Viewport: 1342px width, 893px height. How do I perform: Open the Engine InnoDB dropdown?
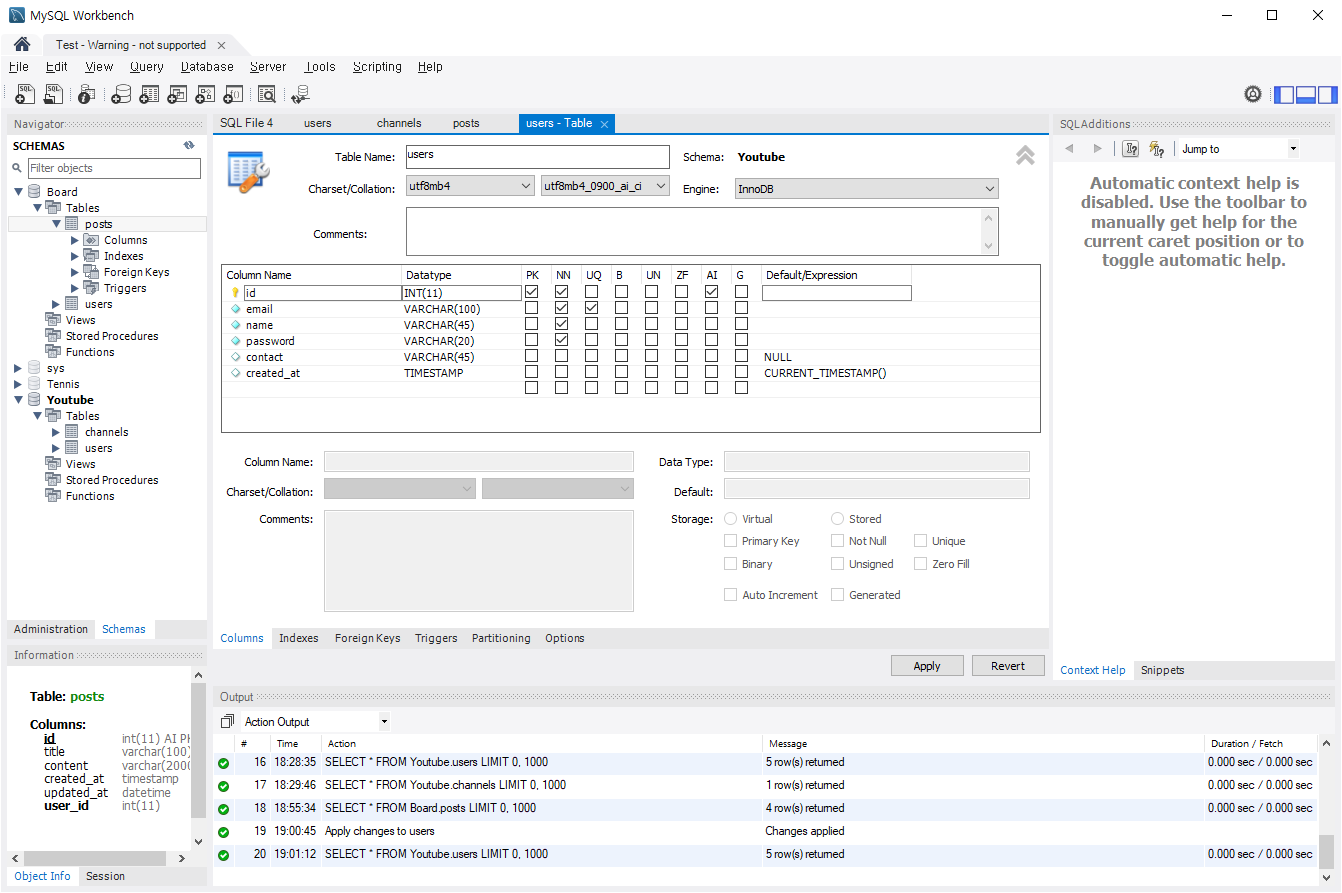(x=866, y=188)
